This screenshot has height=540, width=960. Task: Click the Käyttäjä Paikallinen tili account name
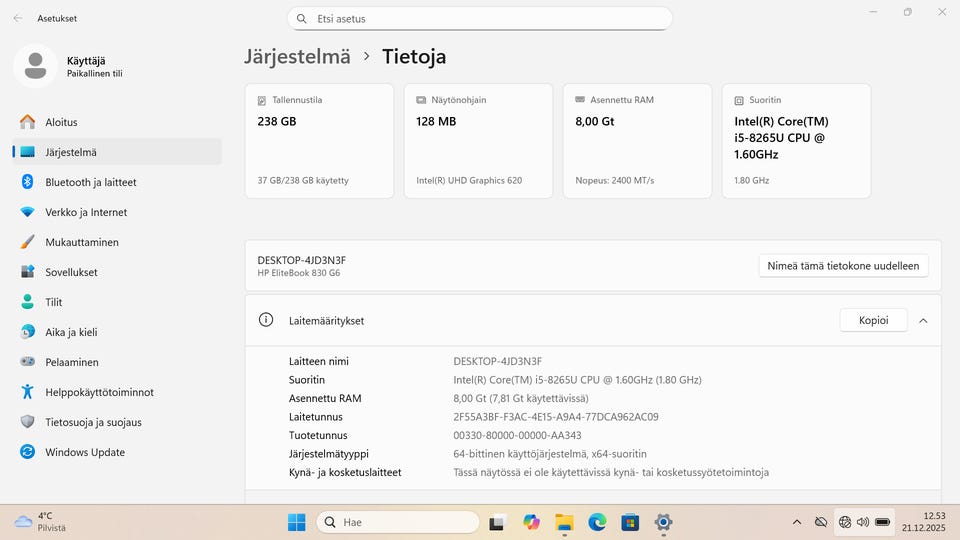(94, 66)
